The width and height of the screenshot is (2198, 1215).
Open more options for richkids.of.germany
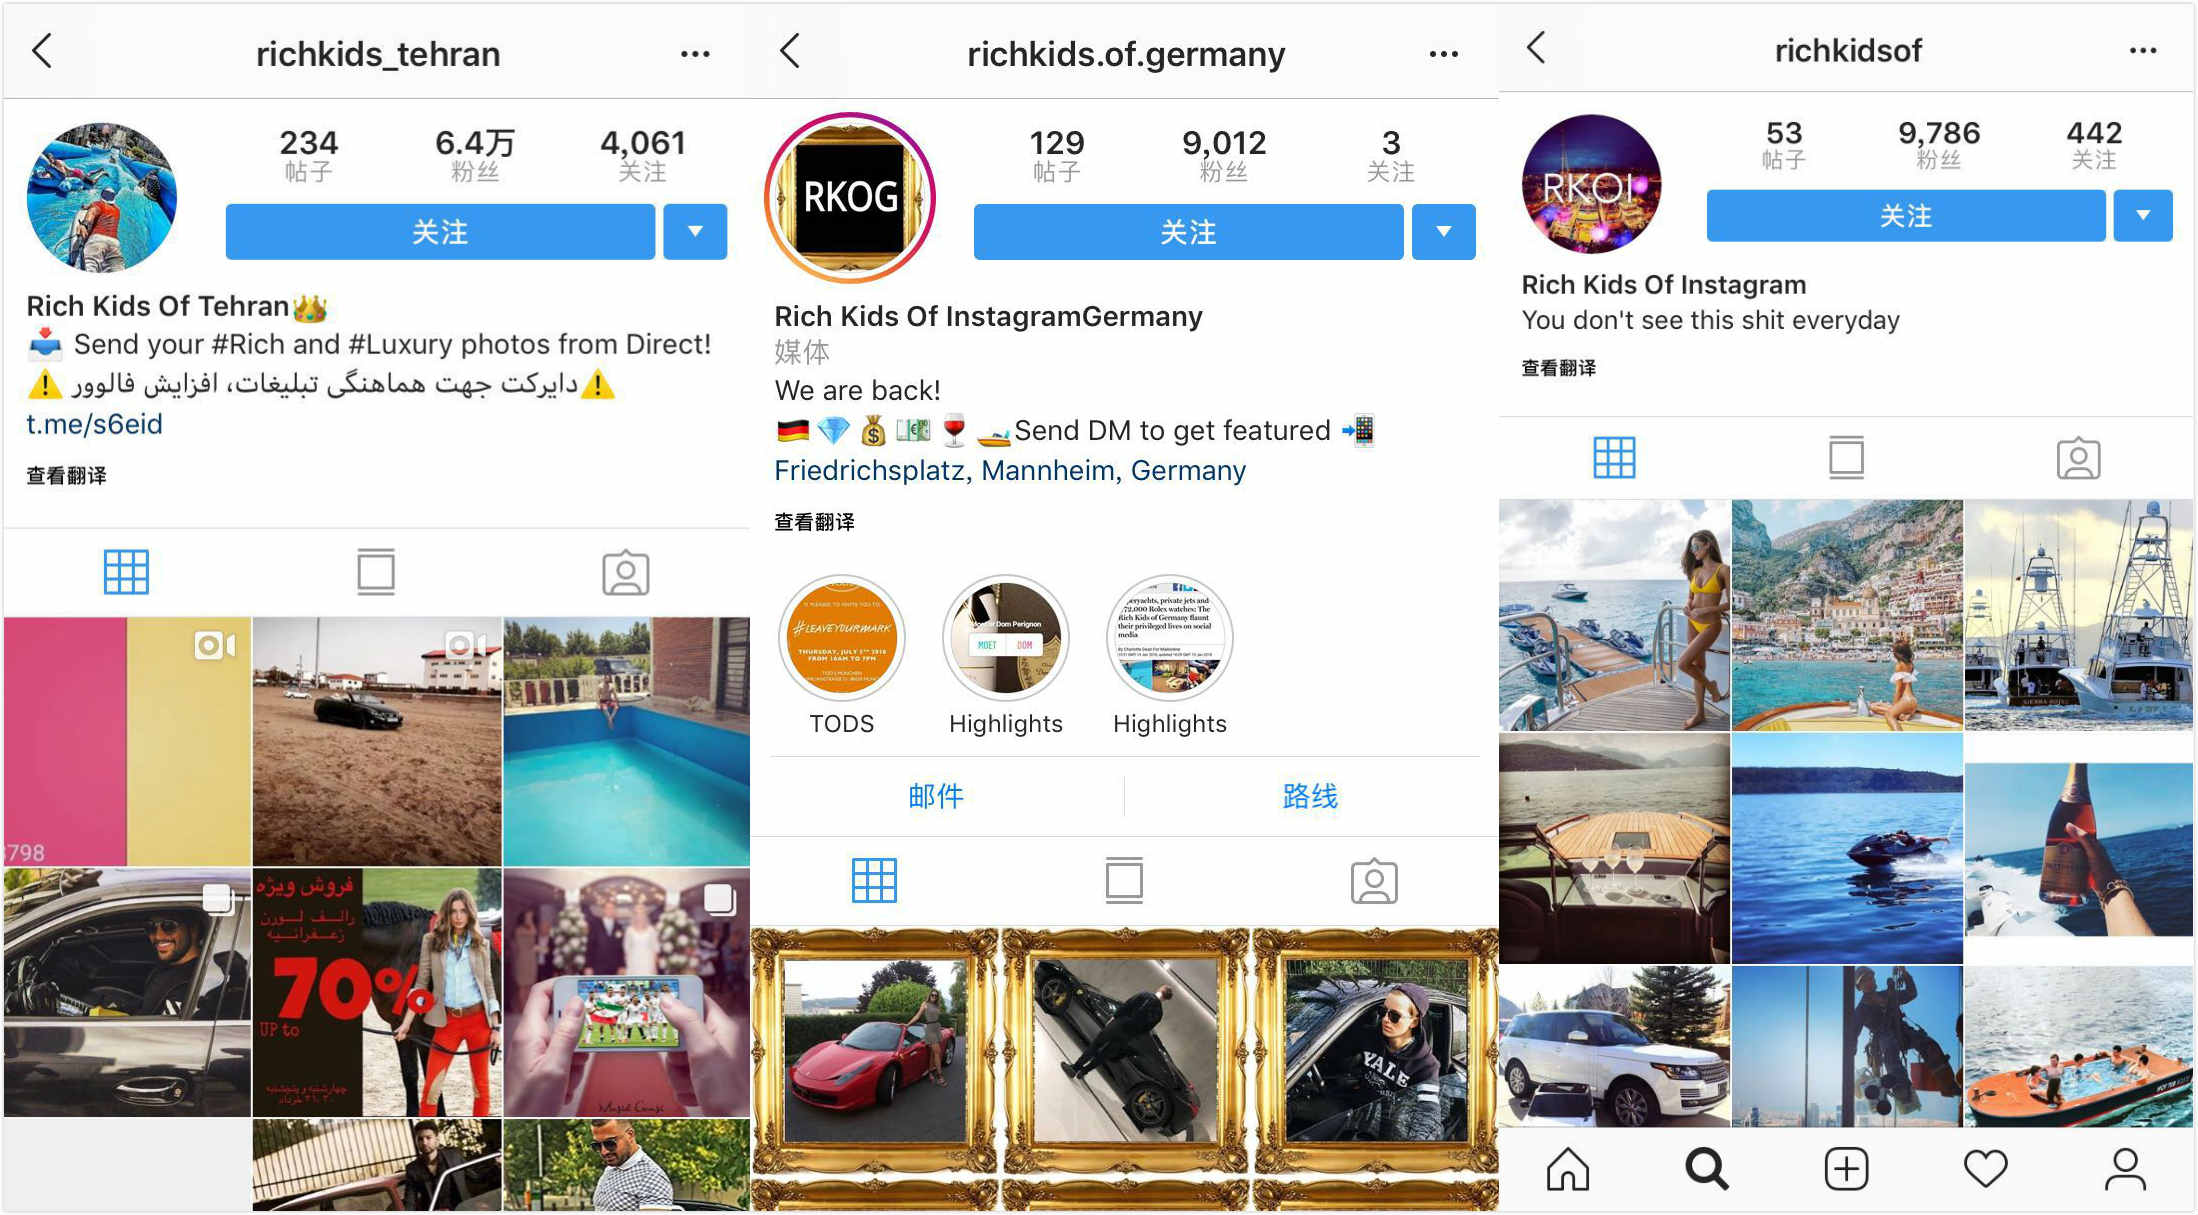coord(1443,54)
